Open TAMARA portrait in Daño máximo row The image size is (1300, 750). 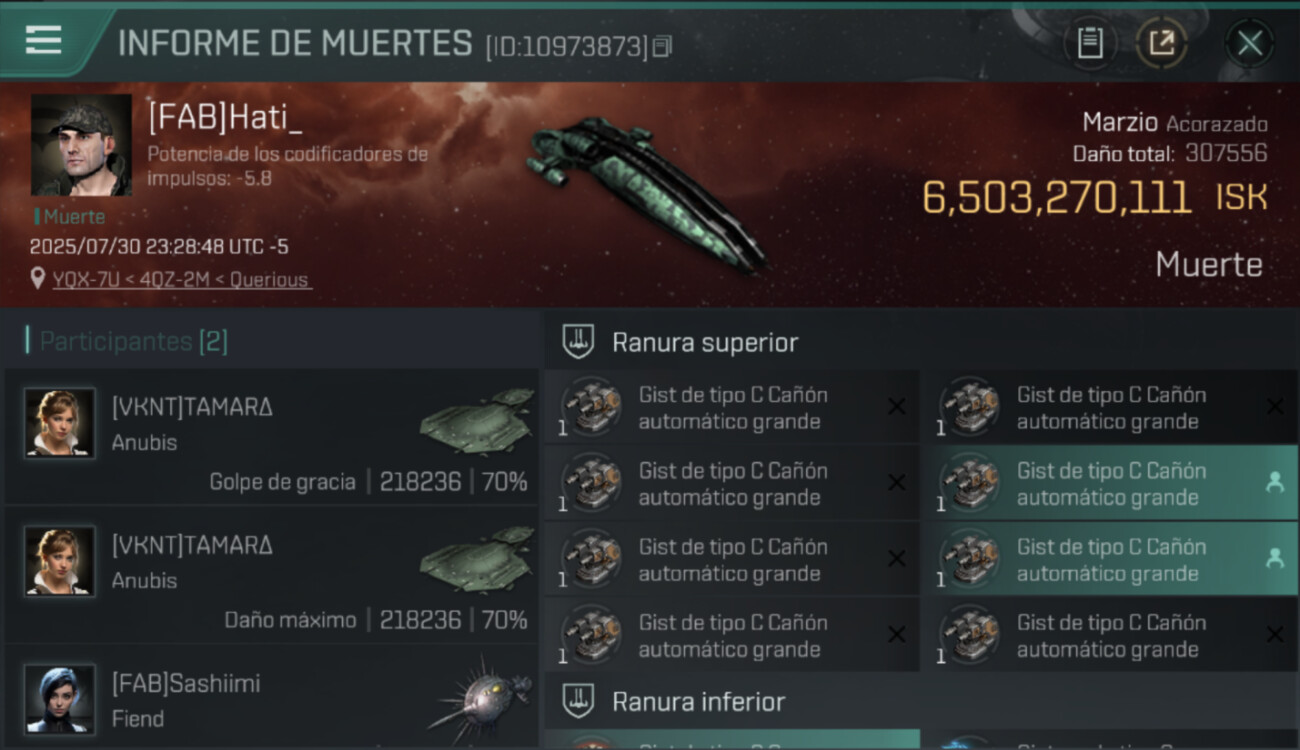(60, 561)
